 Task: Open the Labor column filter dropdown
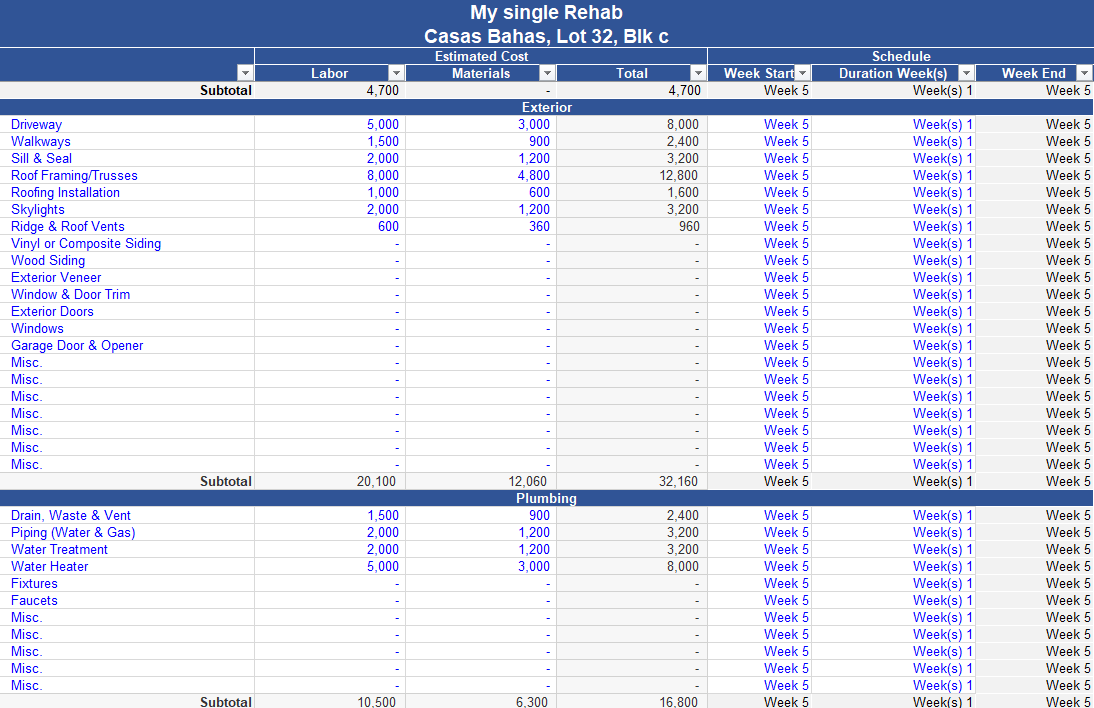[396, 73]
